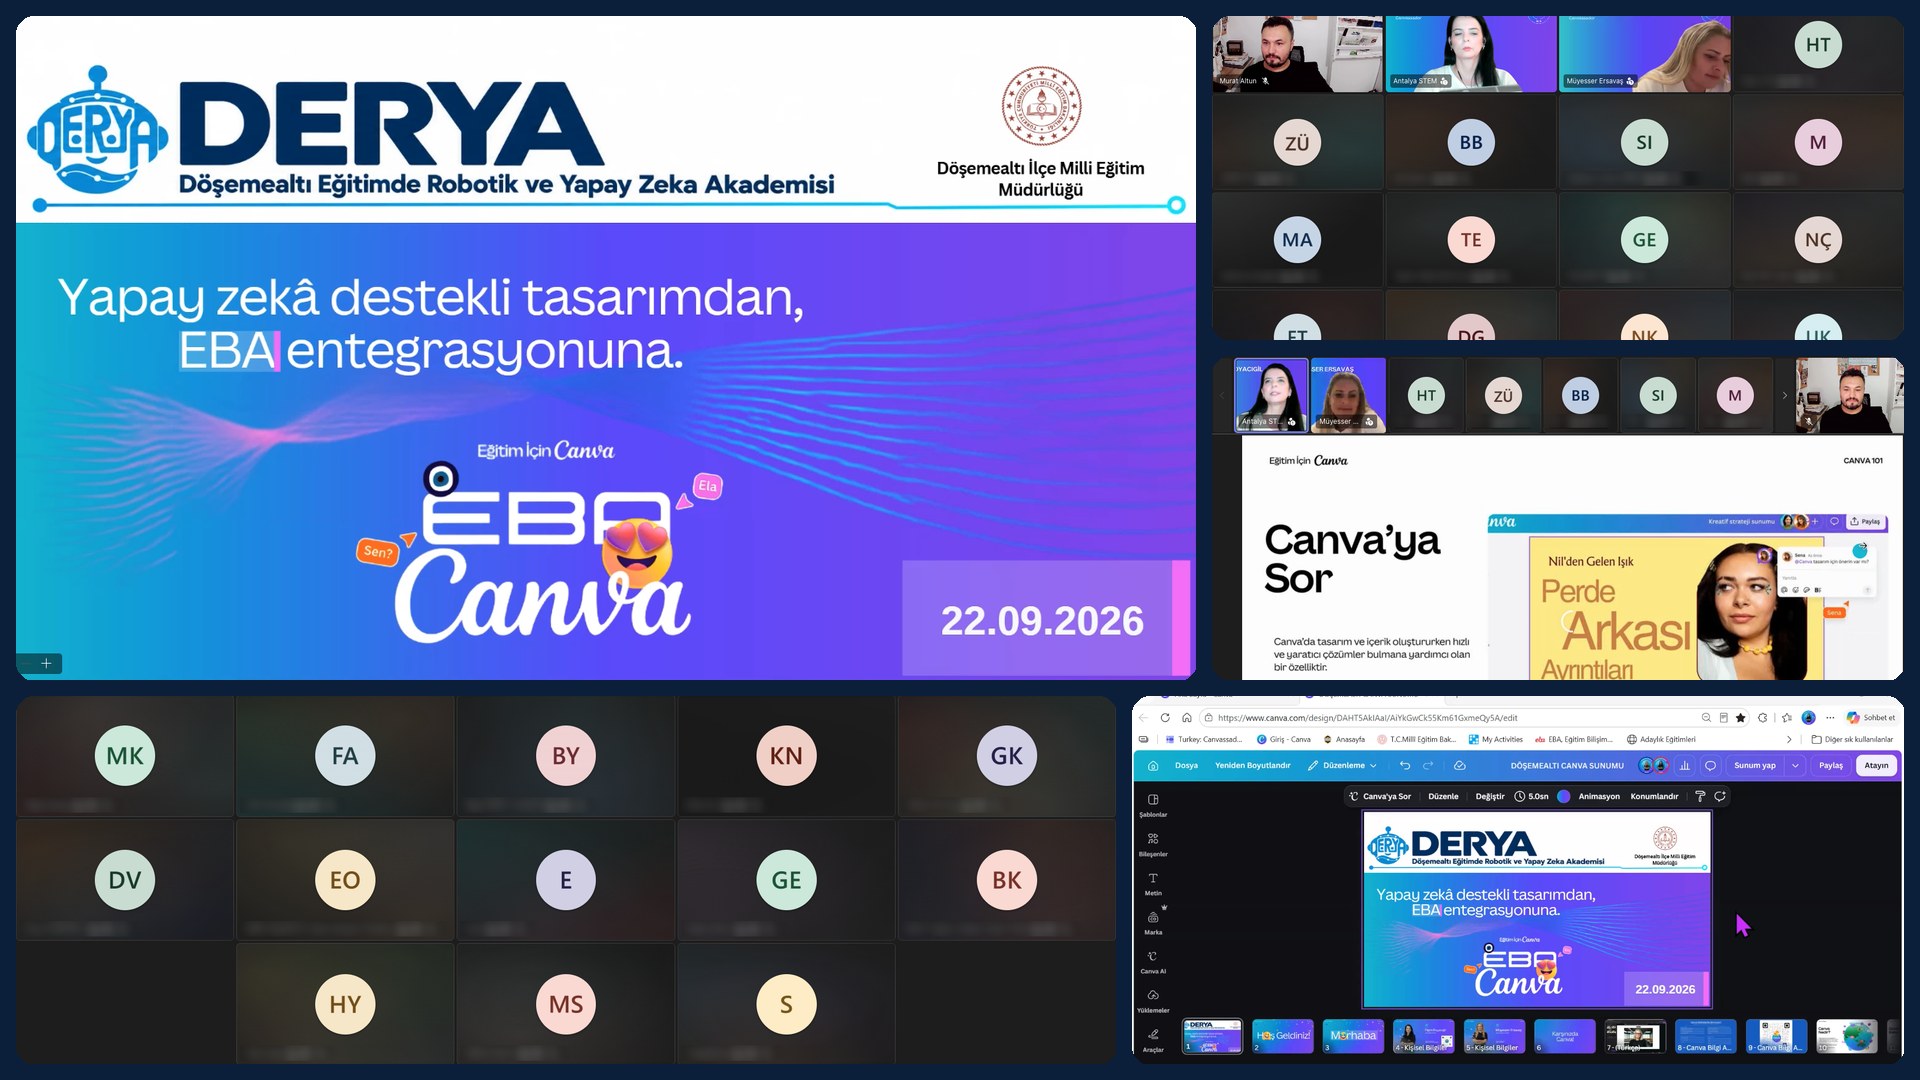
Task: Open Şablonlar panel in Canva sidebar
Action: 1153,805
